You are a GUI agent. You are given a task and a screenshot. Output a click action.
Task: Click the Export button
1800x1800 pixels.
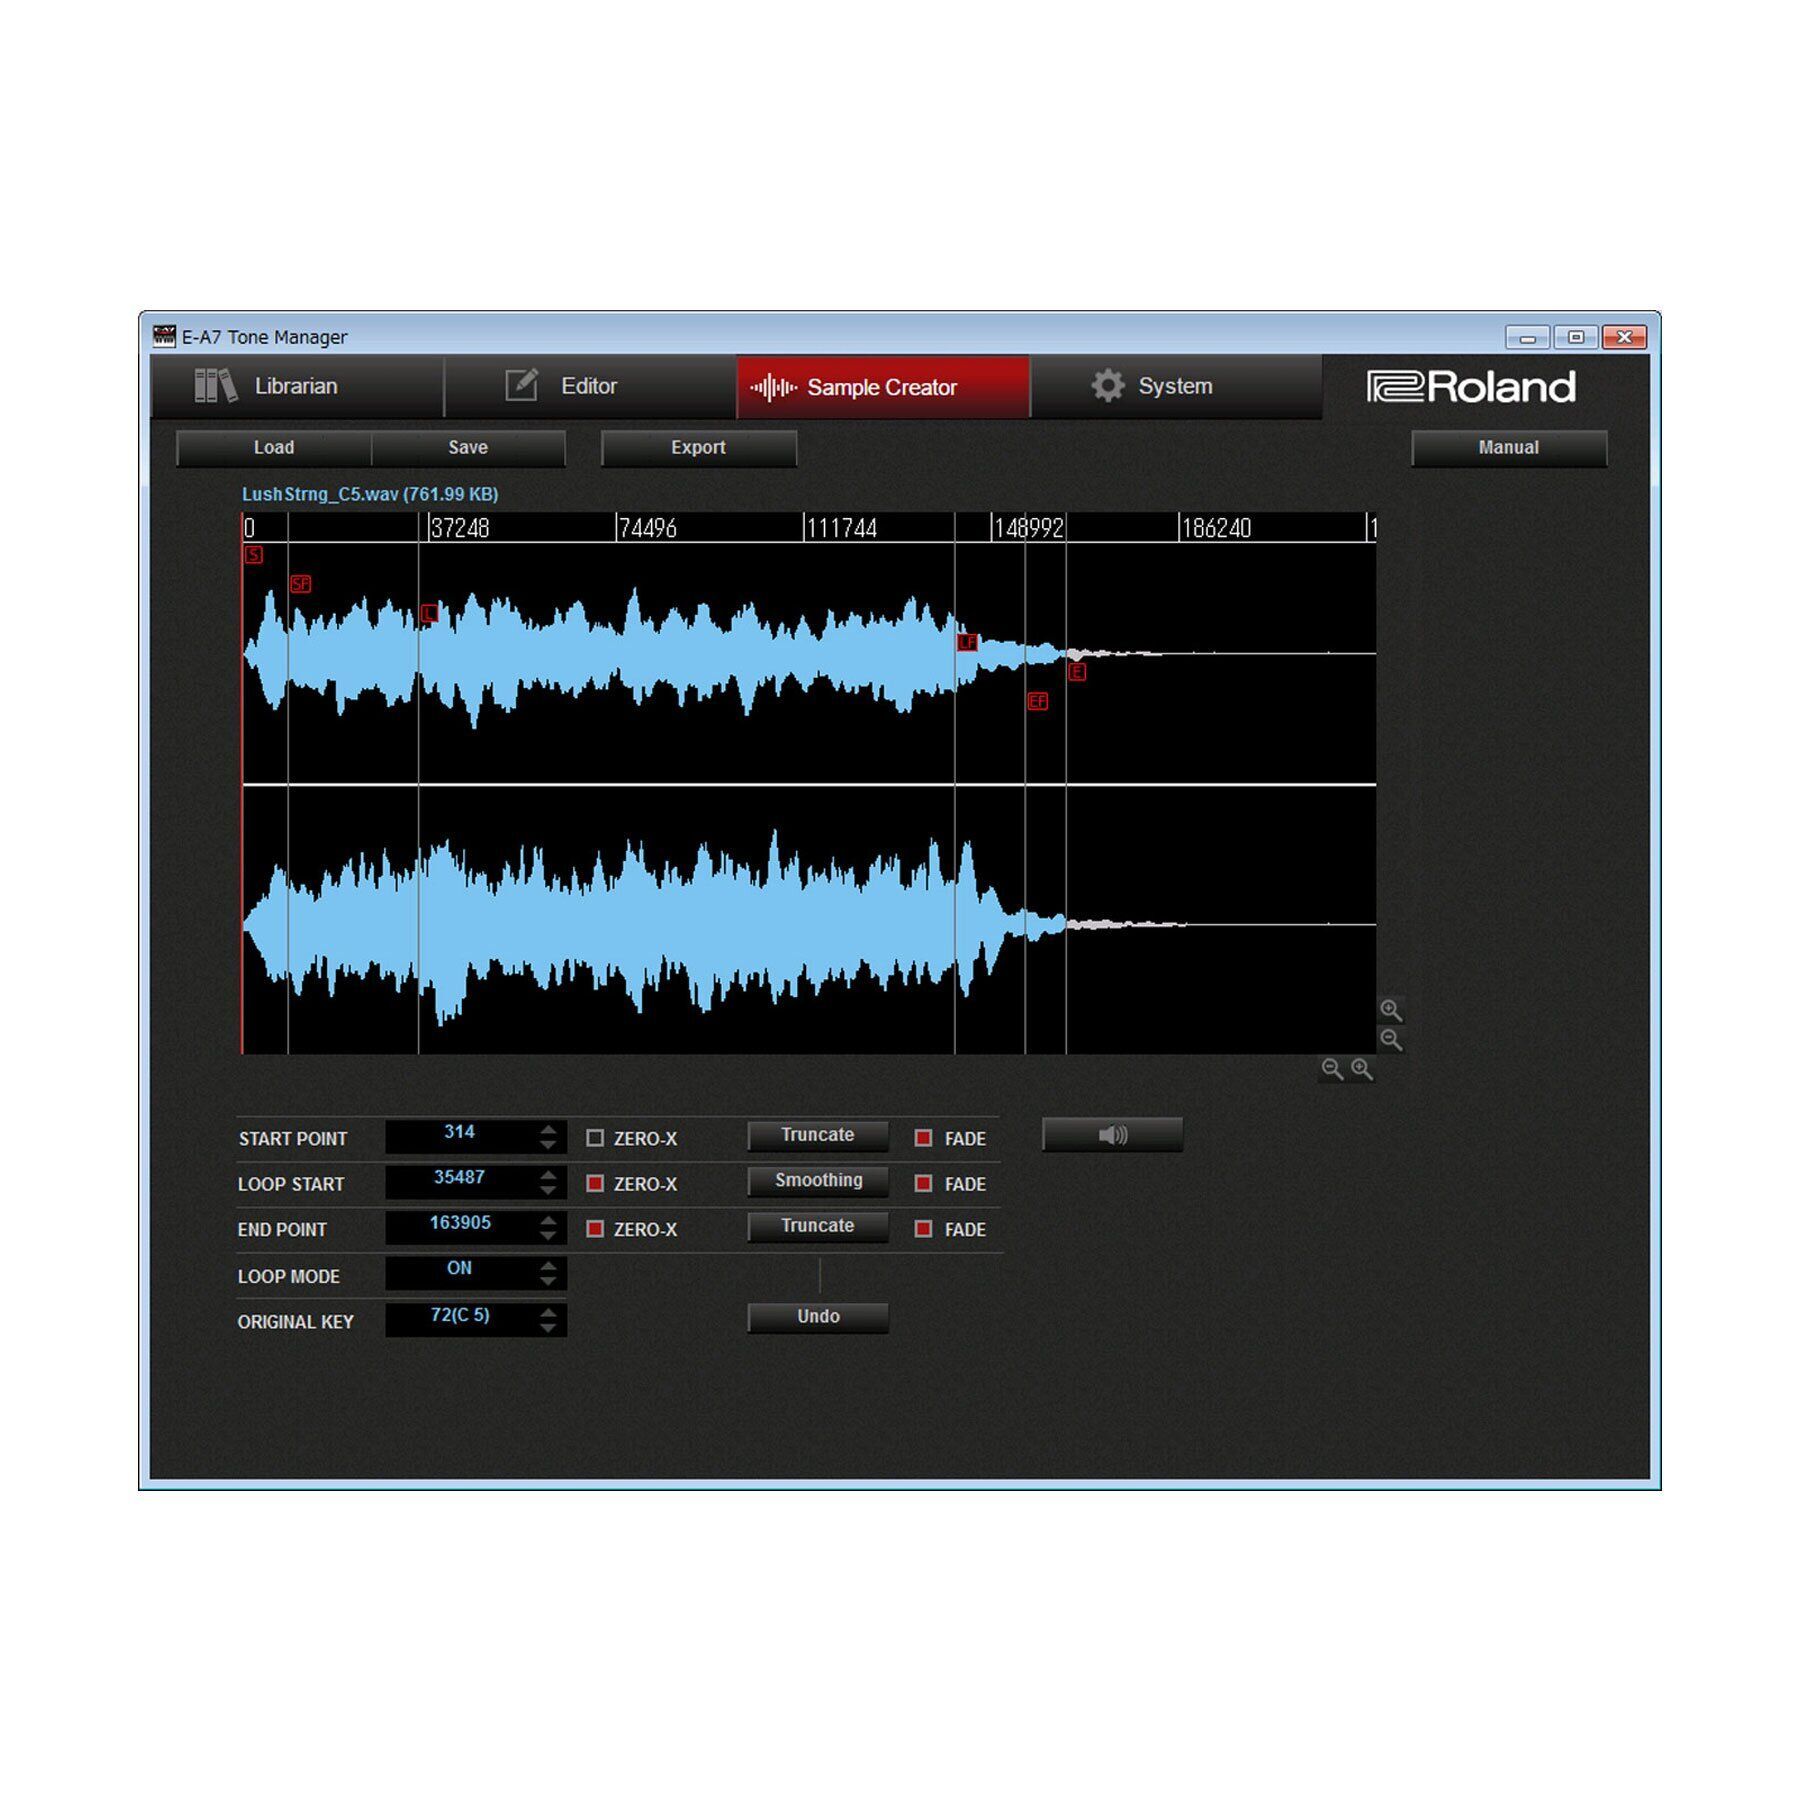(698, 448)
